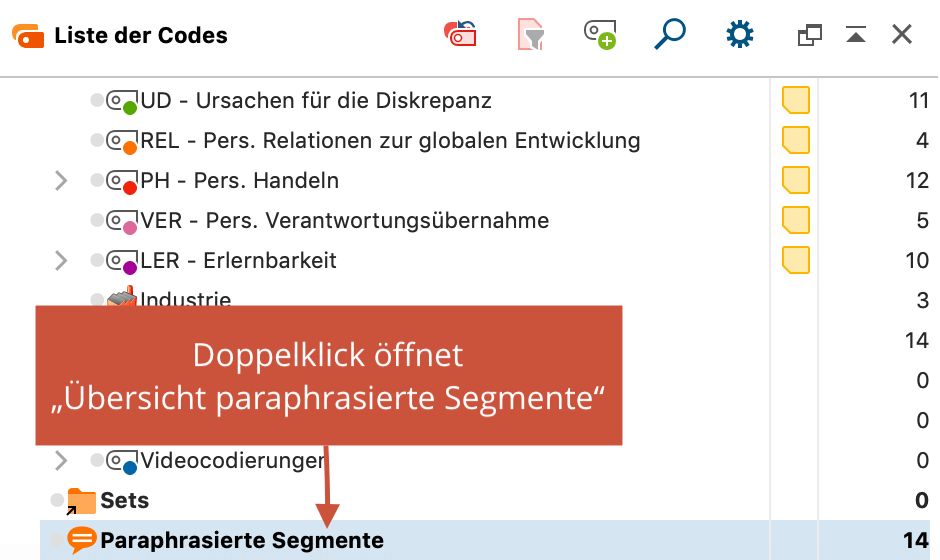The height and width of the screenshot is (560, 940).
Task: Expand the LER - Erlernbarkeit code
Action: 61,261
